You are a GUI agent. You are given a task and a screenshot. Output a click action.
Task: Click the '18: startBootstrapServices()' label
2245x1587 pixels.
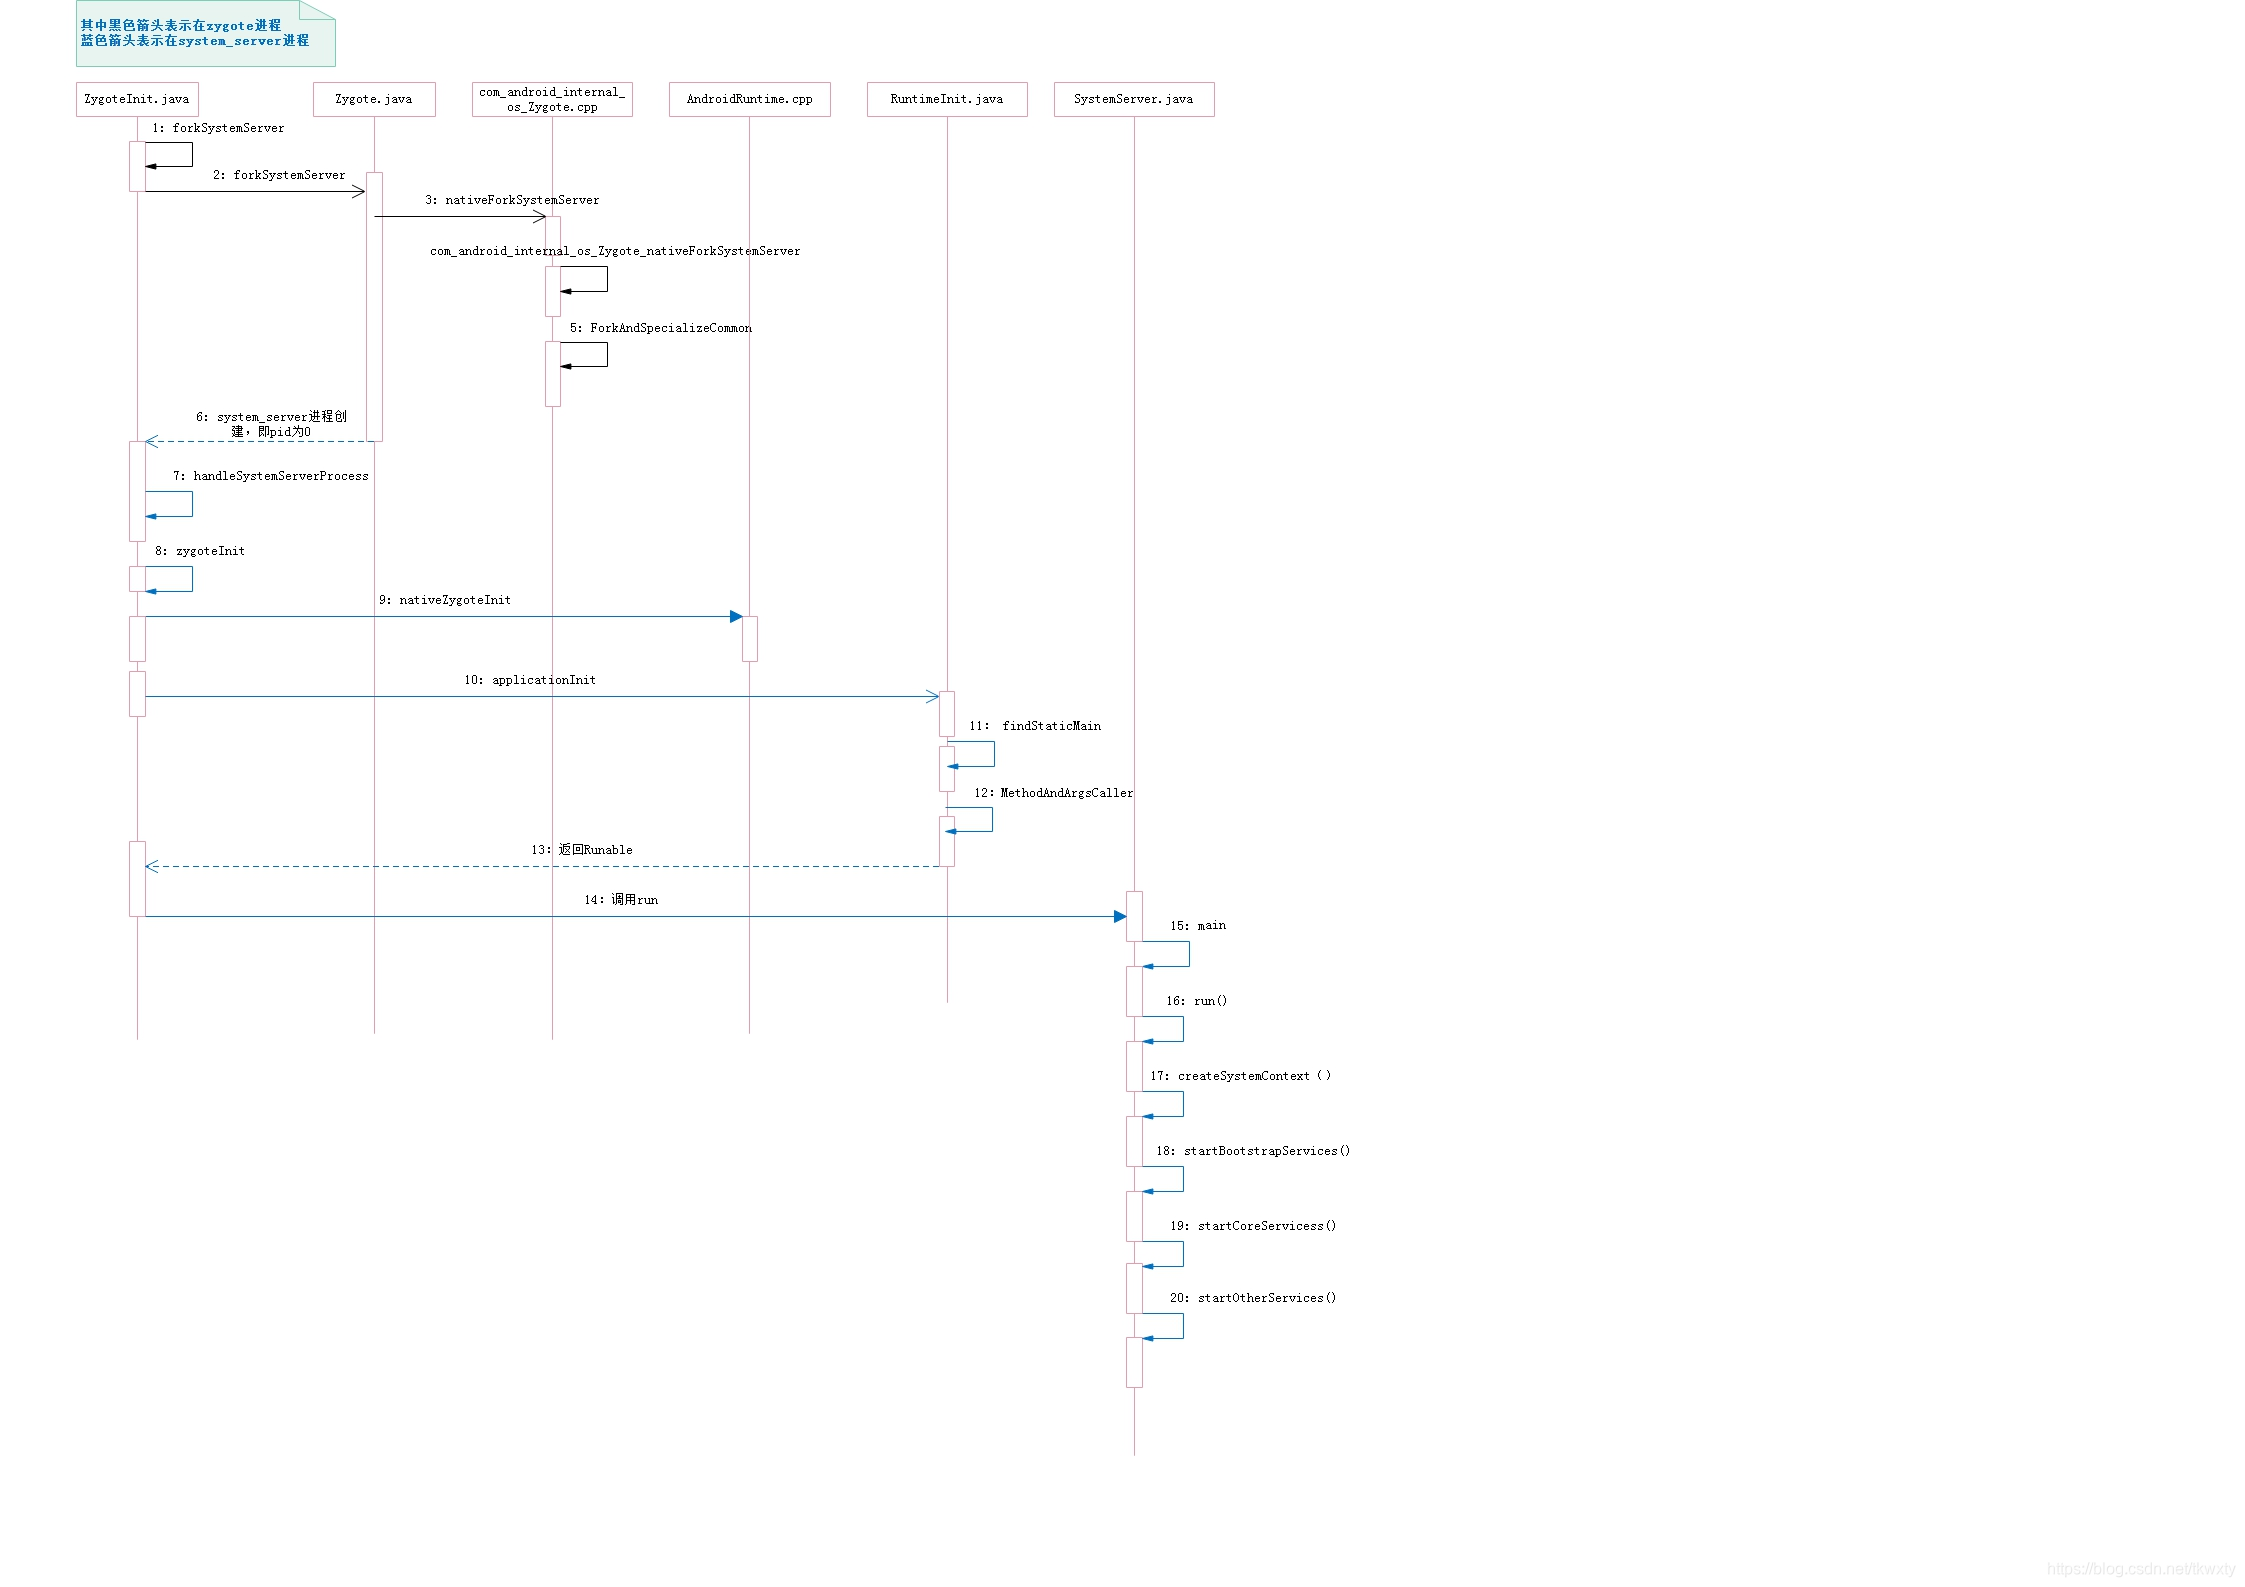1253,1151
